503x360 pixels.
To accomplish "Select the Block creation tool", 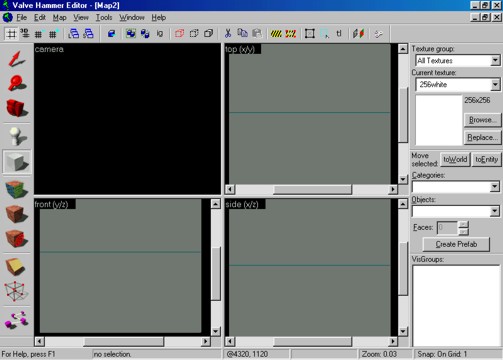I will click(17, 162).
